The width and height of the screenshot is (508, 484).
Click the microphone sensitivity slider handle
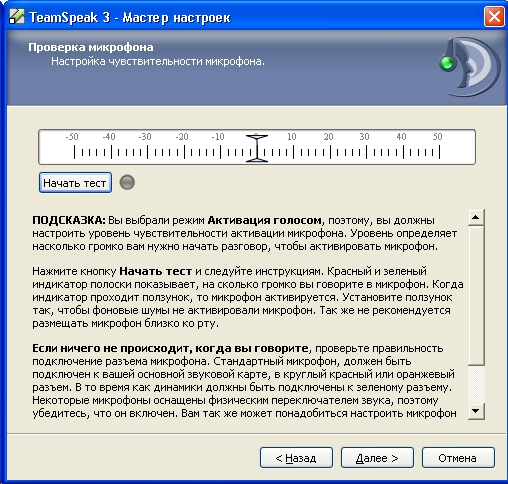257,148
